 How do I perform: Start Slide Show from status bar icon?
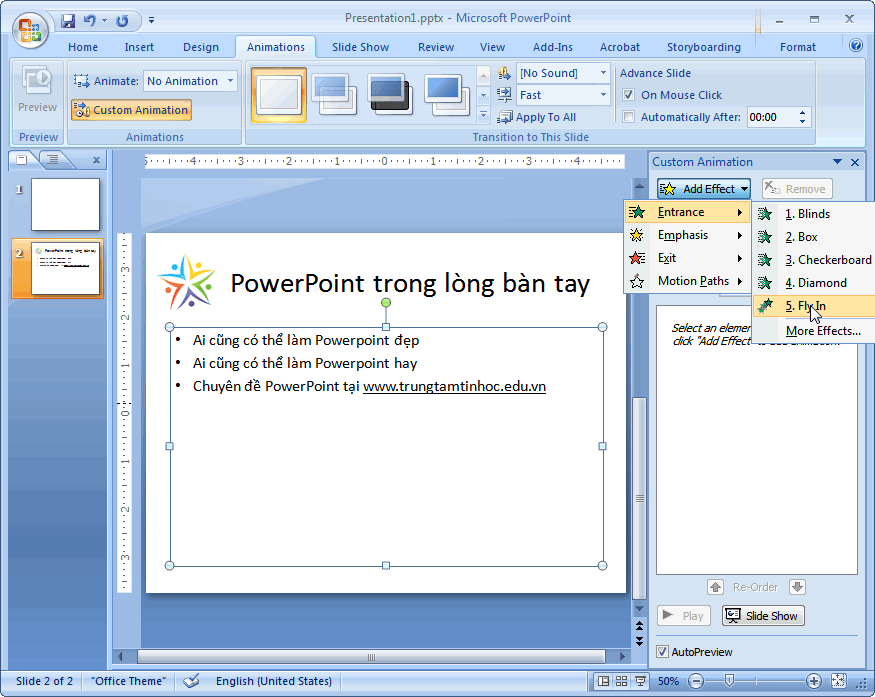pos(640,681)
